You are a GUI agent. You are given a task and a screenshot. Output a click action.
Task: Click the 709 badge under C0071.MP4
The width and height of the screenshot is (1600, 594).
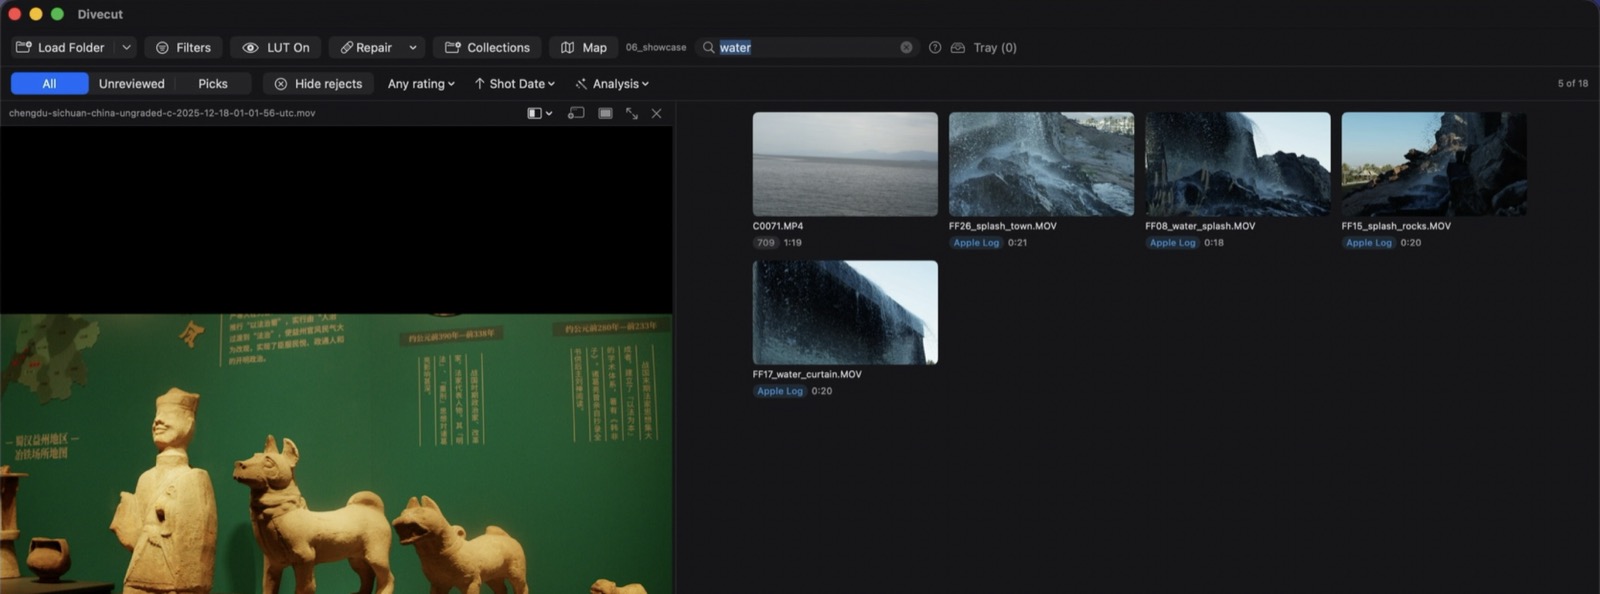pos(766,243)
